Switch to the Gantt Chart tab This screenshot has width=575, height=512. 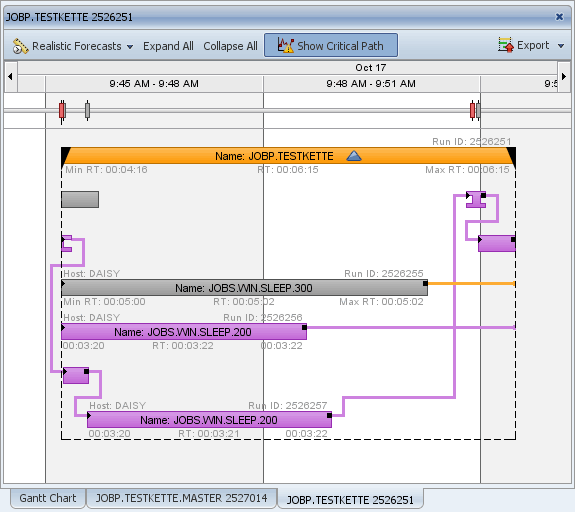(48, 498)
